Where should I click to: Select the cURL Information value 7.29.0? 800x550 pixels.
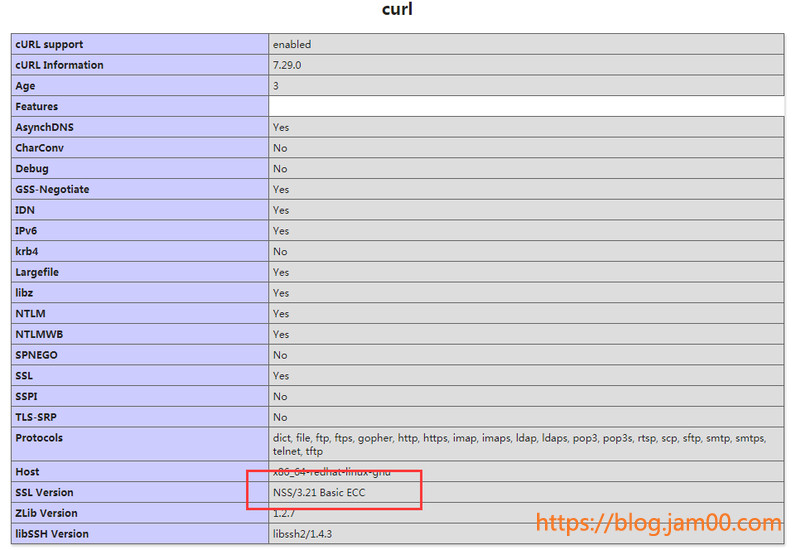click(x=288, y=65)
